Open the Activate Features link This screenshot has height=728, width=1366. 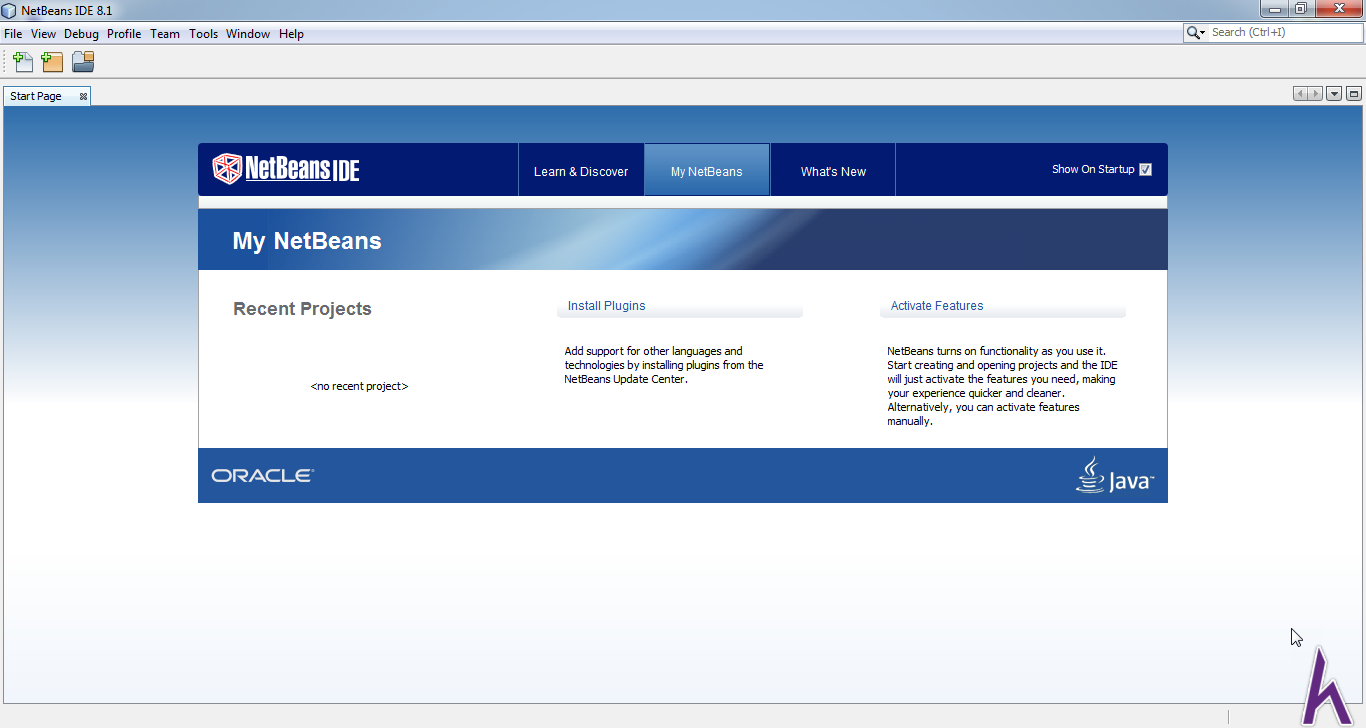point(936,305)
